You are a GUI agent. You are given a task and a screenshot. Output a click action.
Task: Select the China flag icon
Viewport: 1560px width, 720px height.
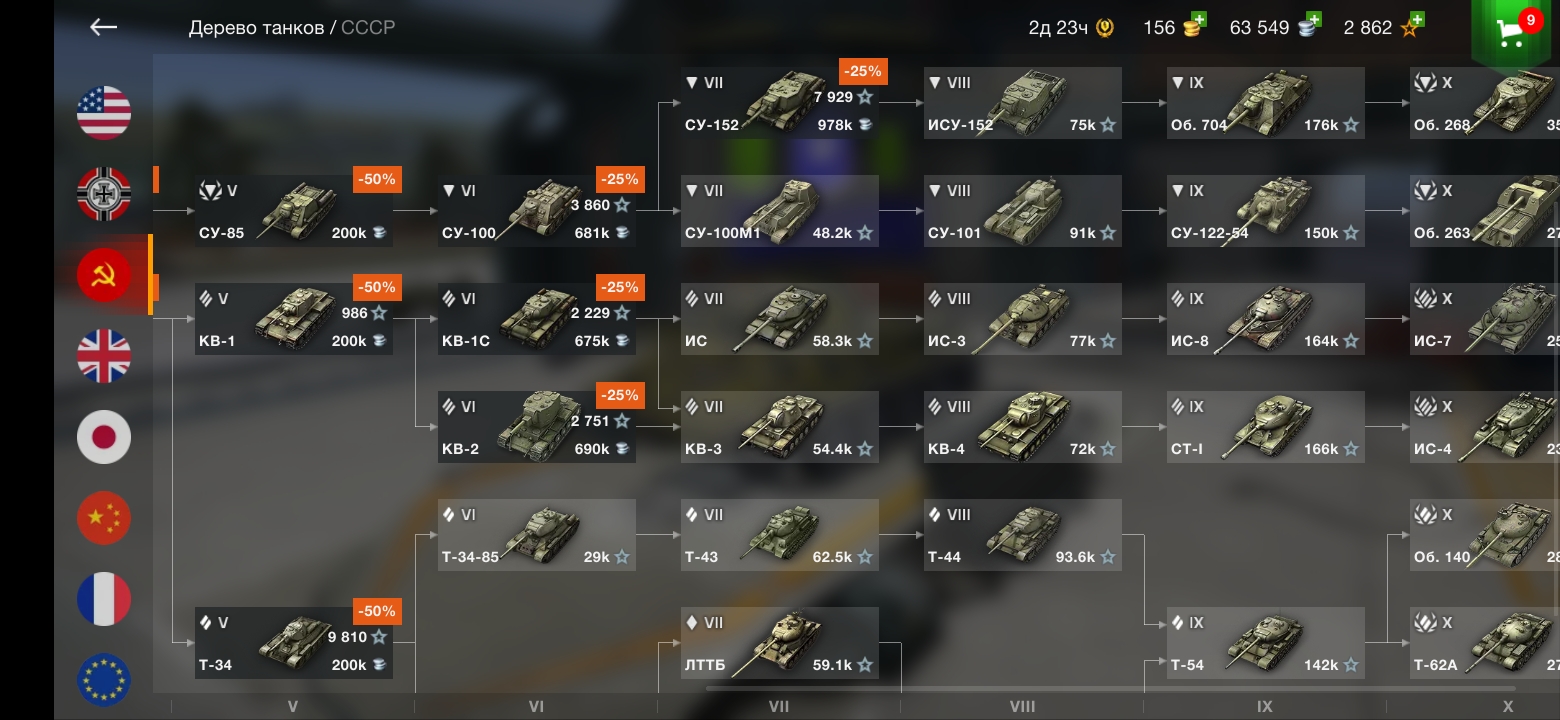pos(104,518)
